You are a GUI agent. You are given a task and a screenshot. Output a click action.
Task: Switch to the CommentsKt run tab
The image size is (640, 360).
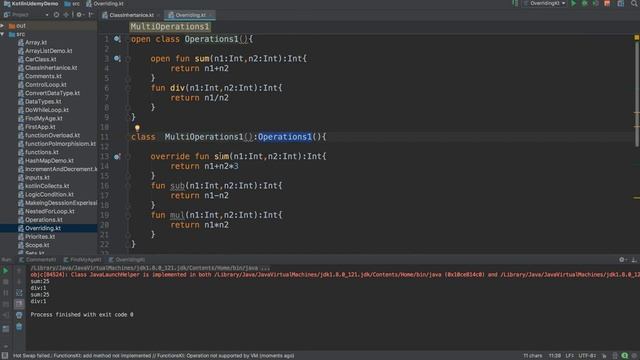tap(38, 260)
